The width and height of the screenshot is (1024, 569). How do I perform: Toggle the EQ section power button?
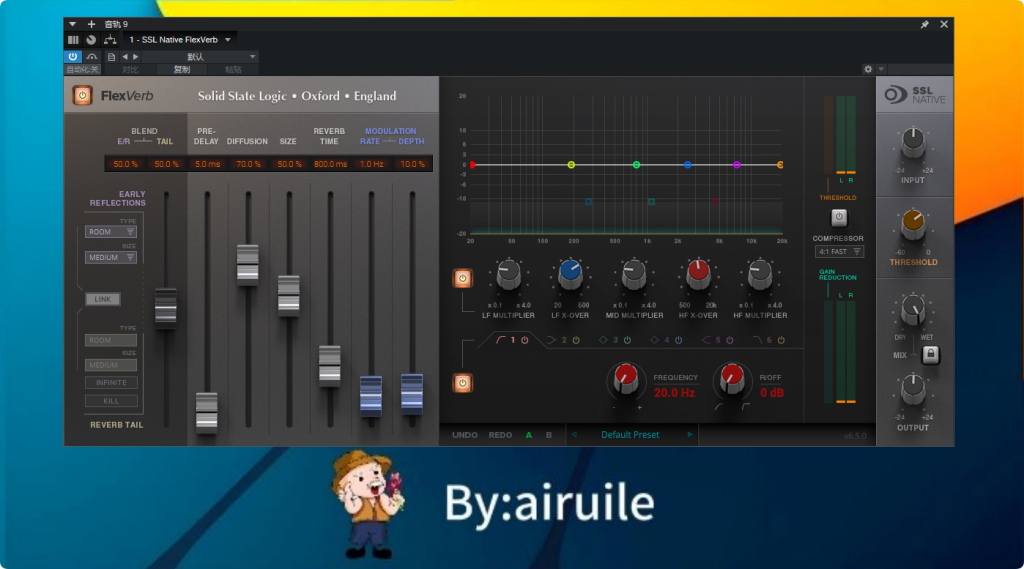point(462,383)
